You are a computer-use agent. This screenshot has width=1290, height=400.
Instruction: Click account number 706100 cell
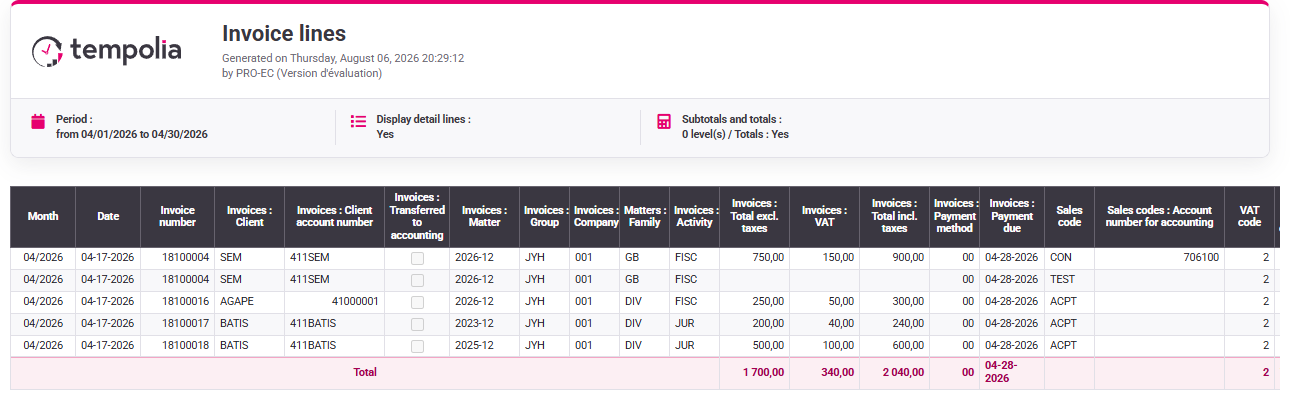point(1159,258)
